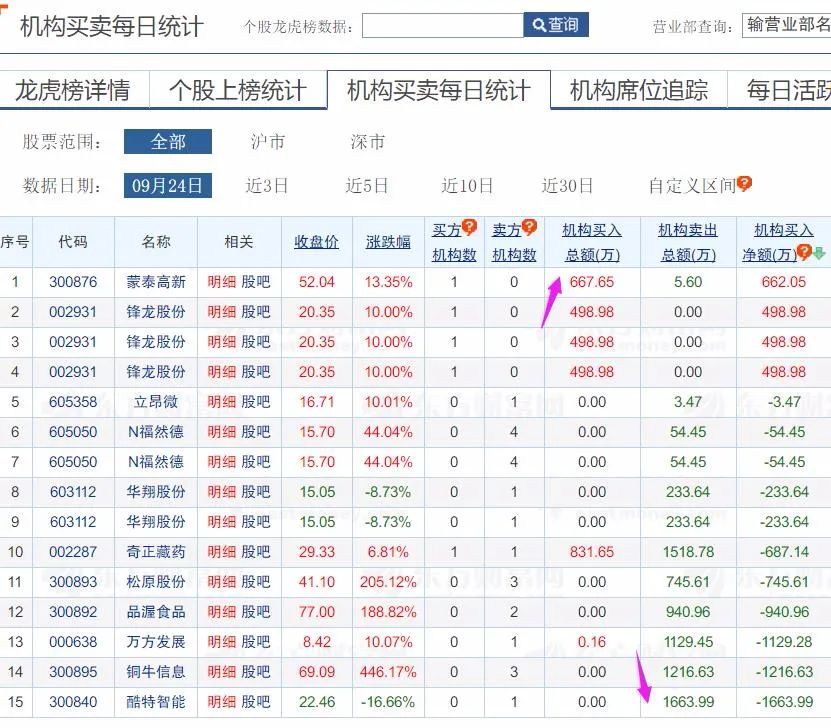831x728 pixels.
Task: Open 铜牛信息 stock name link
Action: coord(156,672)
